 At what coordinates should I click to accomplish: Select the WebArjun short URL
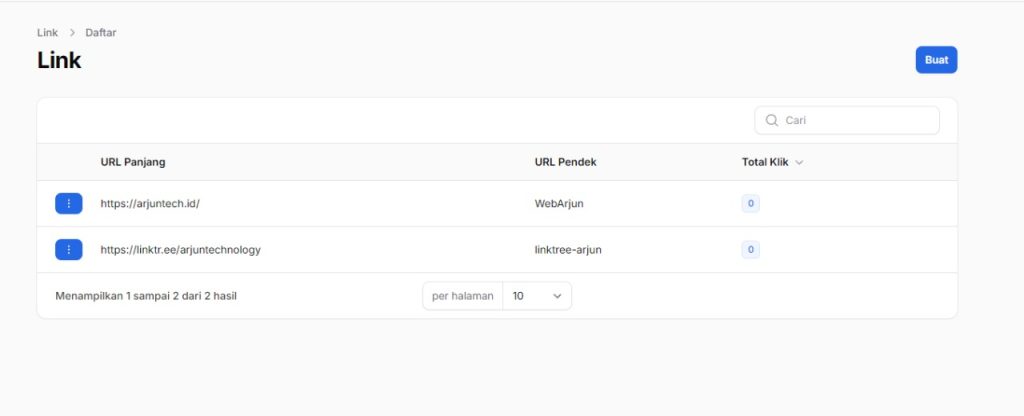[559, 203]
